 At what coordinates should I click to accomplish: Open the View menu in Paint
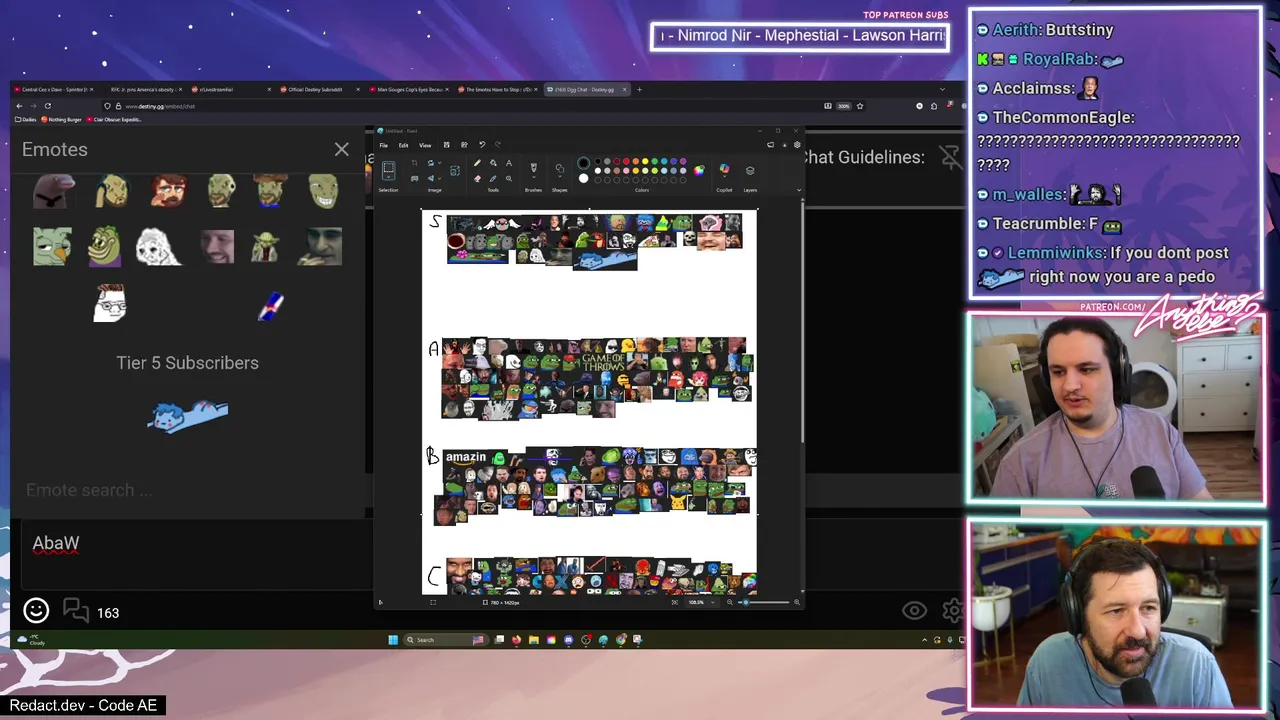[x=425, y=145]
